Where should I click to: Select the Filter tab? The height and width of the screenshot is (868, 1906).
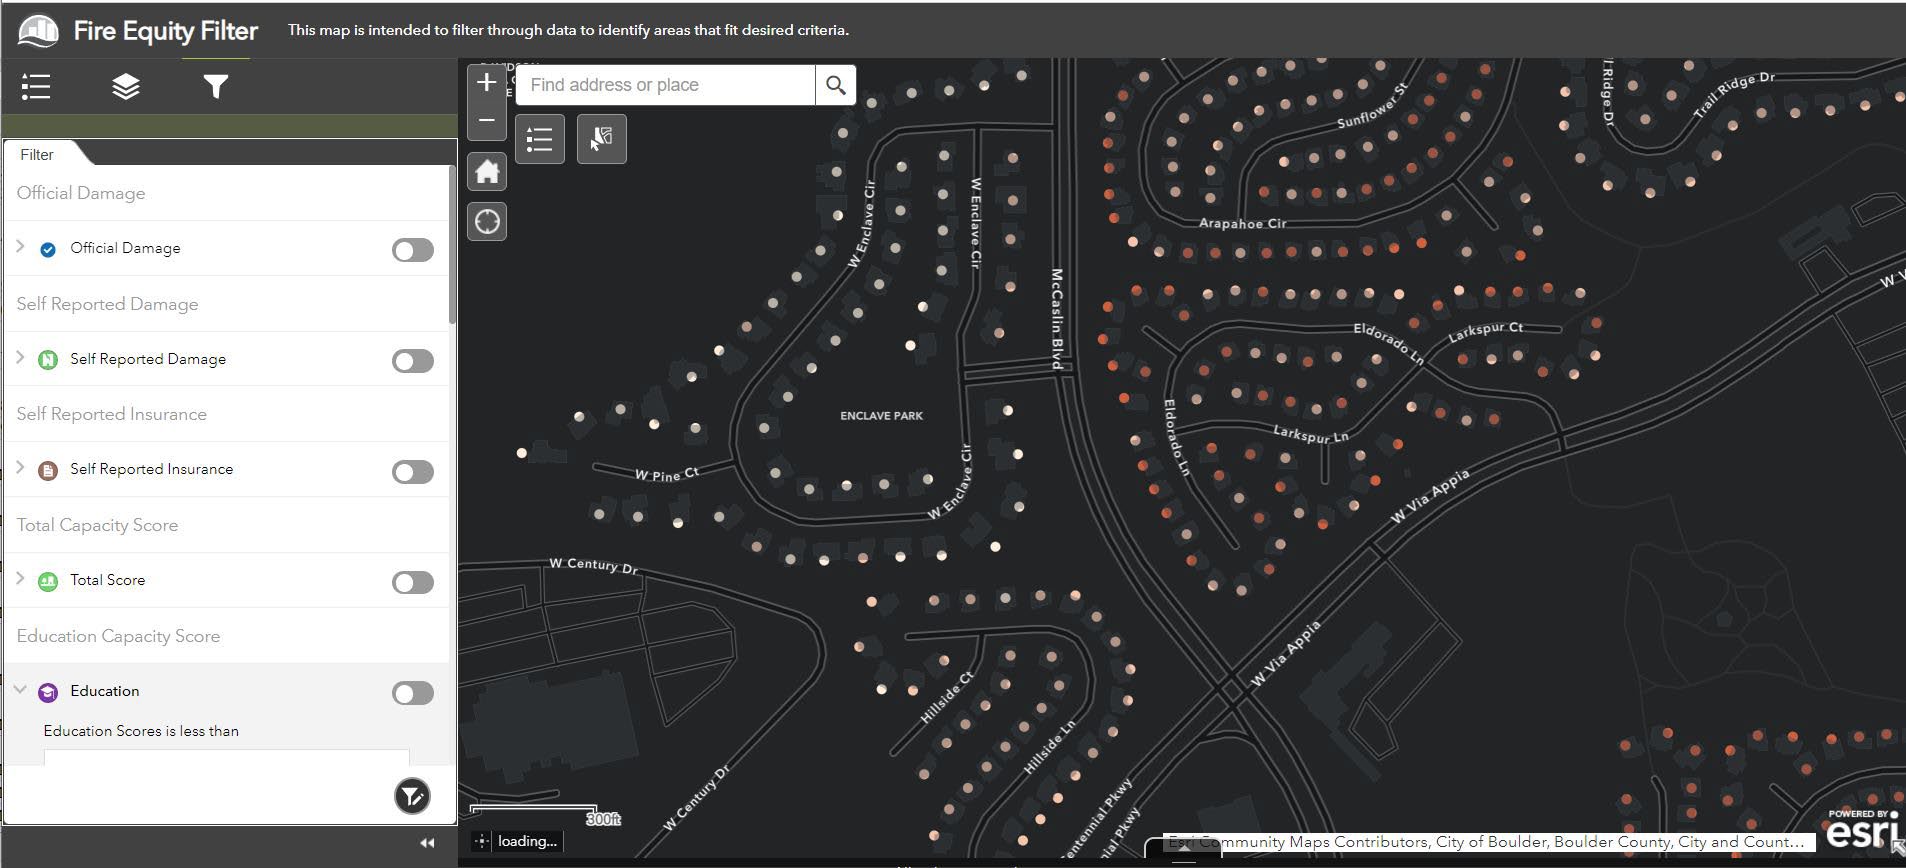(x=37, y=154)
